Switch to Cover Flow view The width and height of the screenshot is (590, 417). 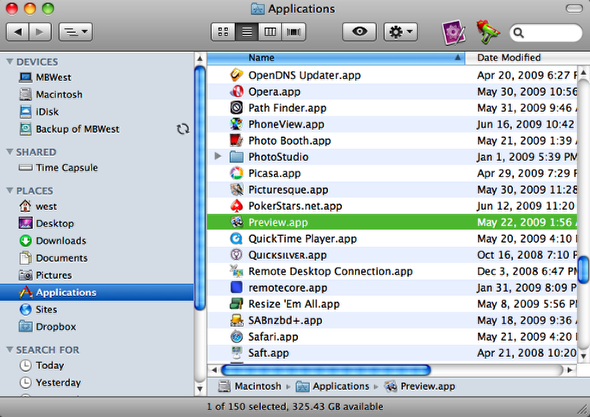coord(293,32)
